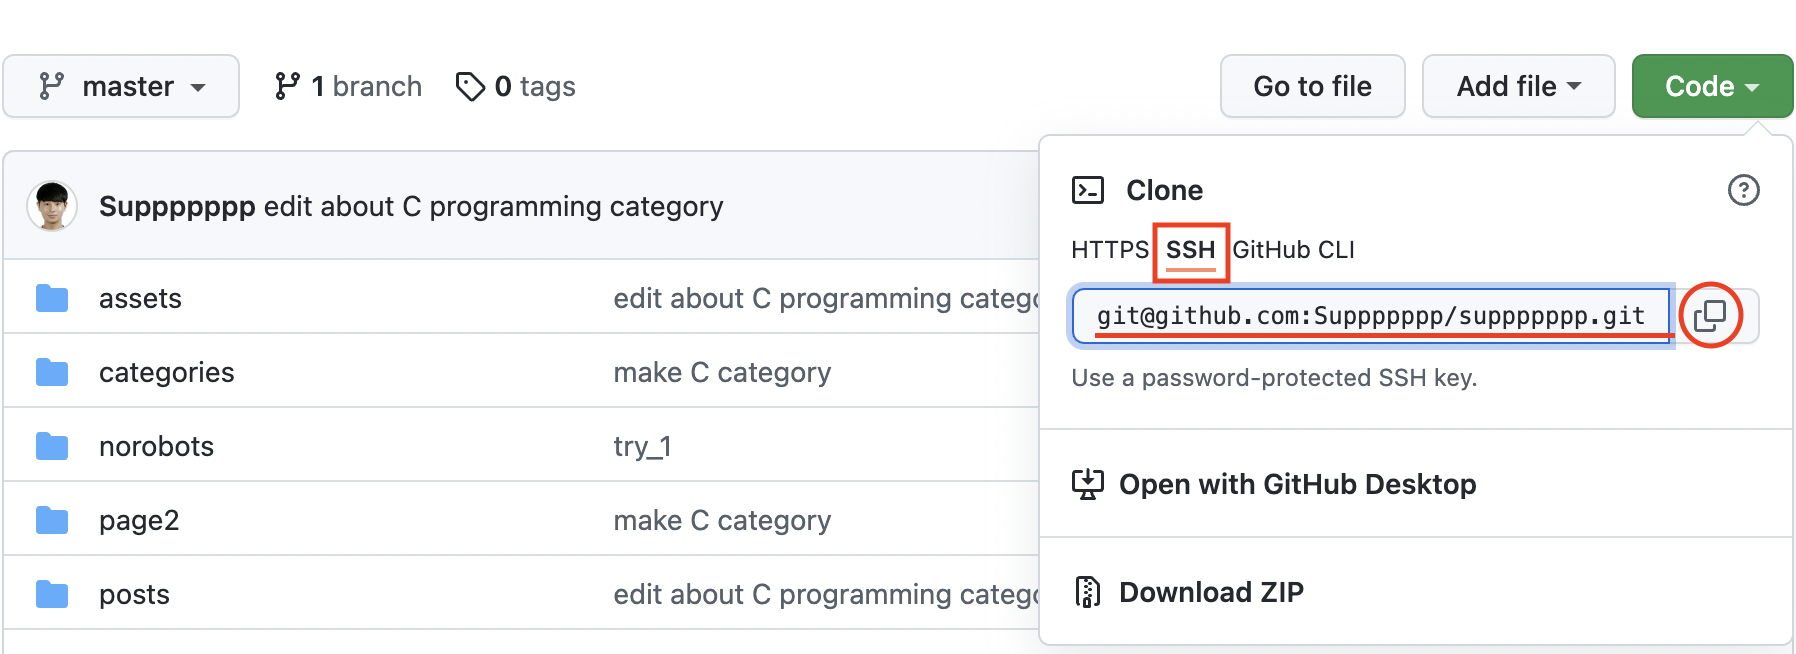The image size is (1796, 654).
Task: Expand the Add file dropdown
Action: pyautogui.click(x=1517, y=87)
